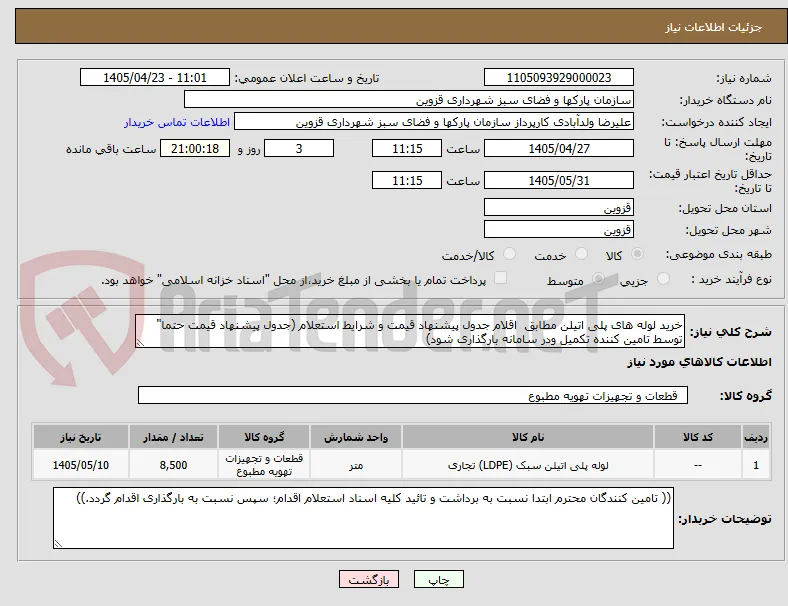Click the شماره نیاز field 1105093929000023

pyautogui.click(x=559, y=77)
